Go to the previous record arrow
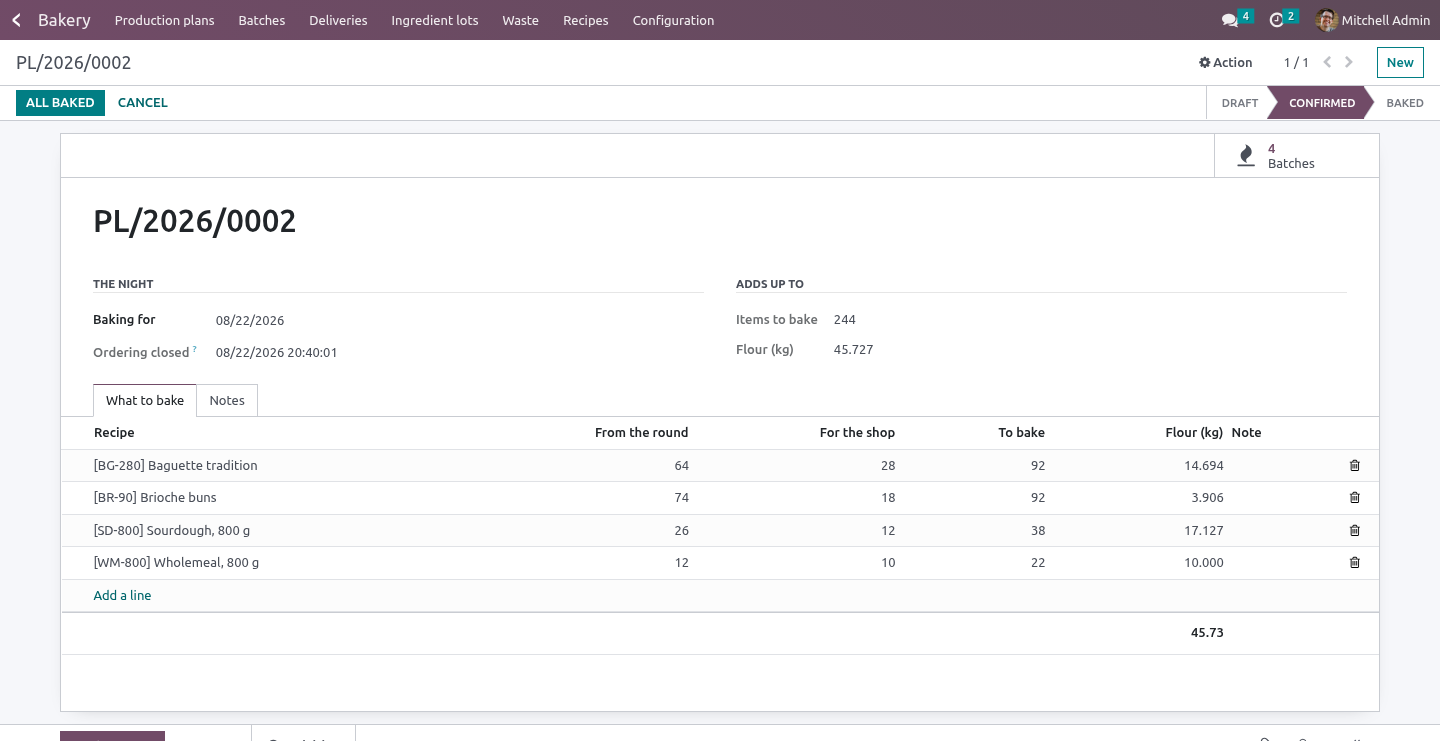The height and width of the screenshot is (741, 1440). [x=1327, y=62]
